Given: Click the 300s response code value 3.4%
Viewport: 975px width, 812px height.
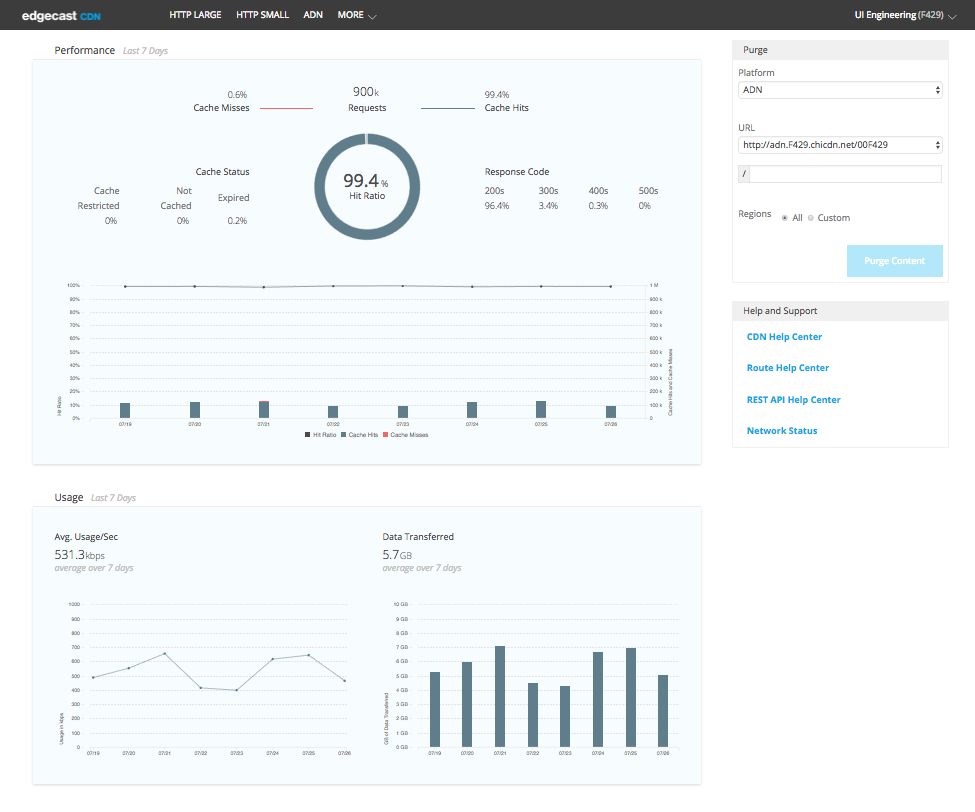Looking at the screenshot, I should coord(548,206).
